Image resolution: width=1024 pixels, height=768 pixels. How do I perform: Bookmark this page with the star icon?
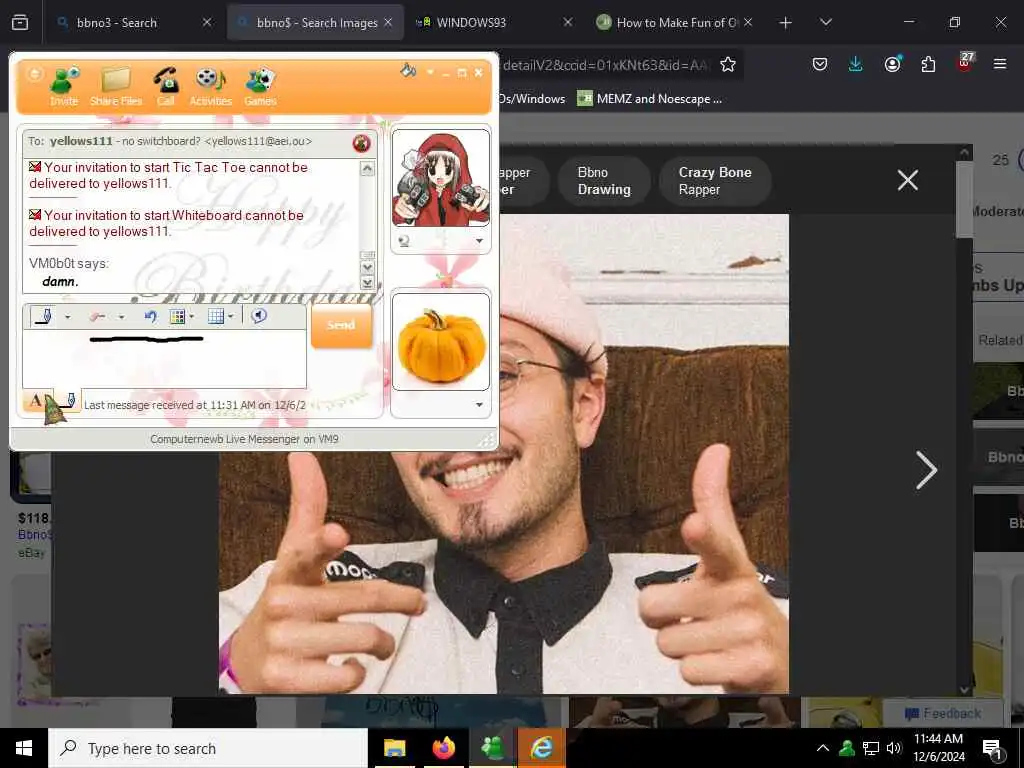click(x=728, y=64)
